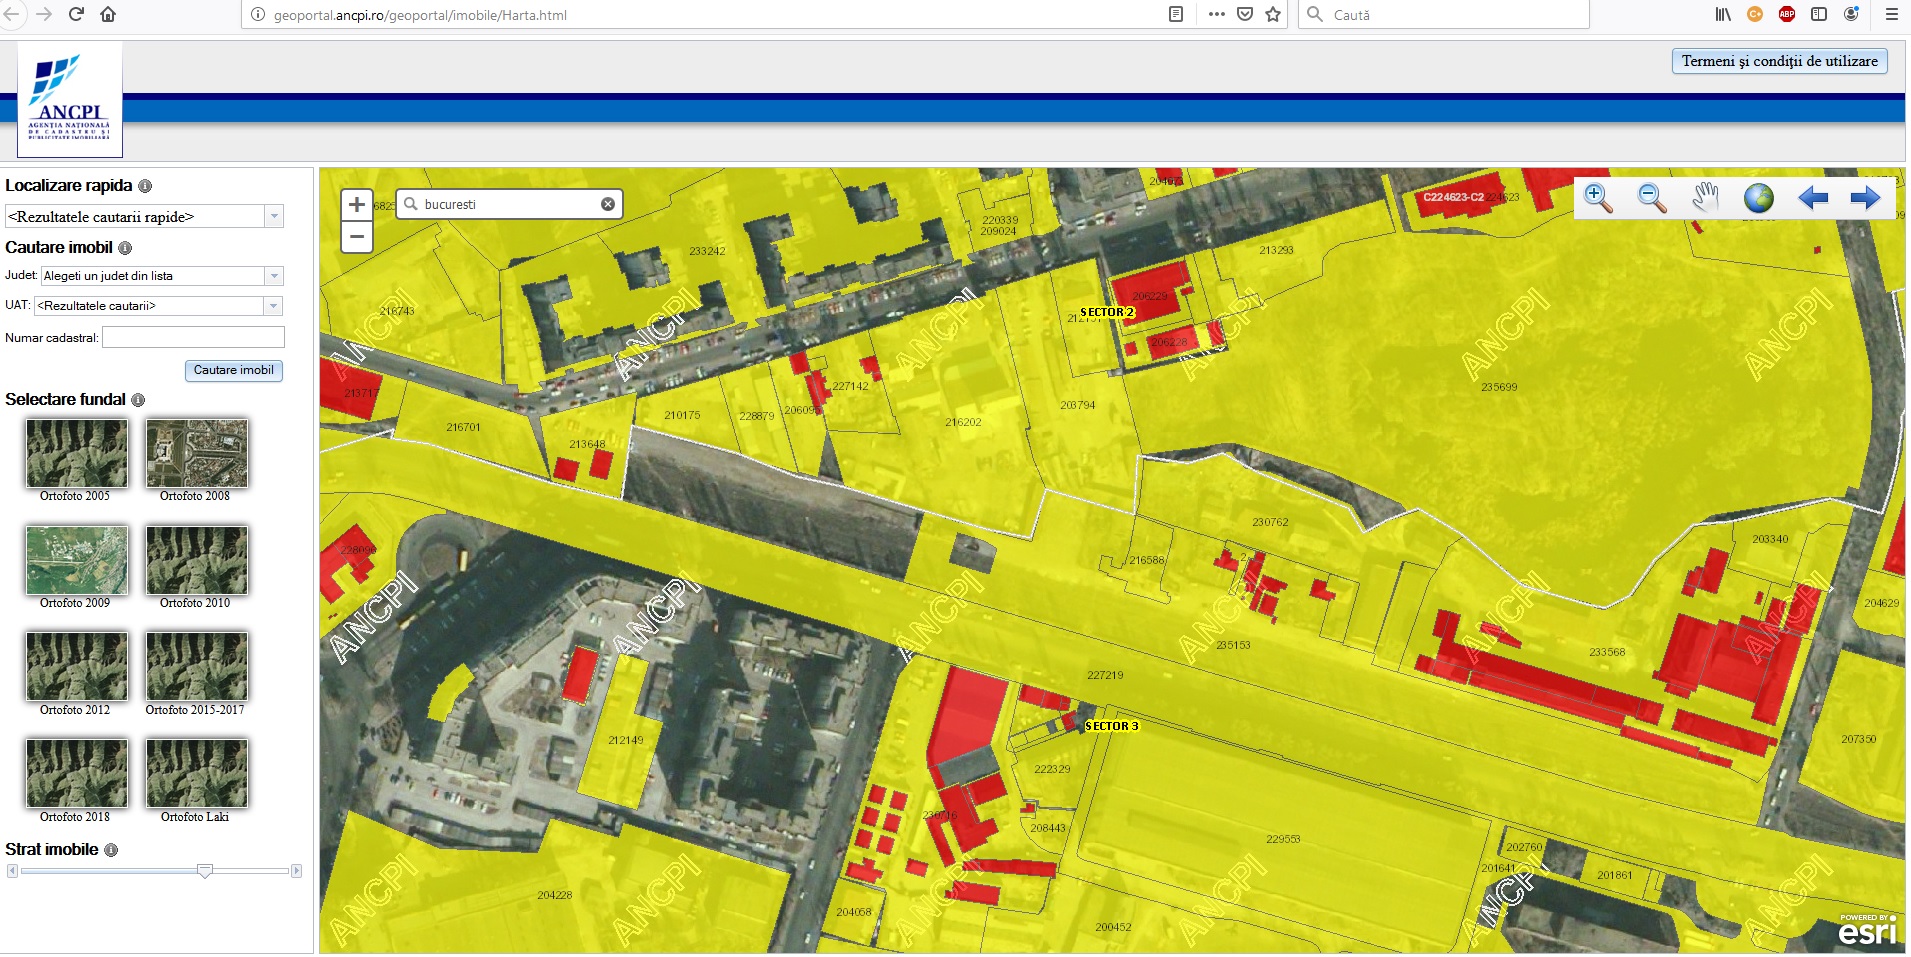The image size is (1911, 957).
Task: Click the map plus zoom button
Action: coord(357,205)
